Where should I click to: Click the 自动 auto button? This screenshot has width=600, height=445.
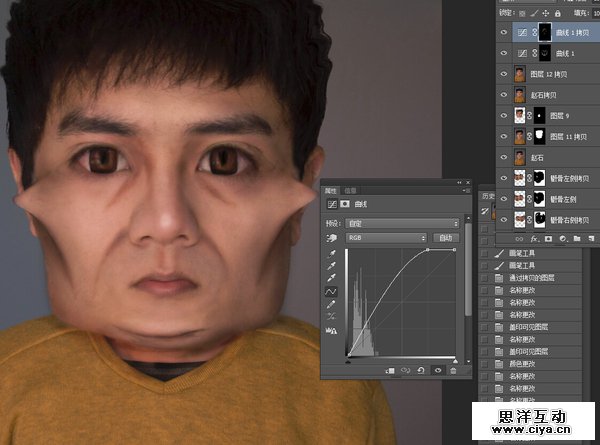click(446, 239)
